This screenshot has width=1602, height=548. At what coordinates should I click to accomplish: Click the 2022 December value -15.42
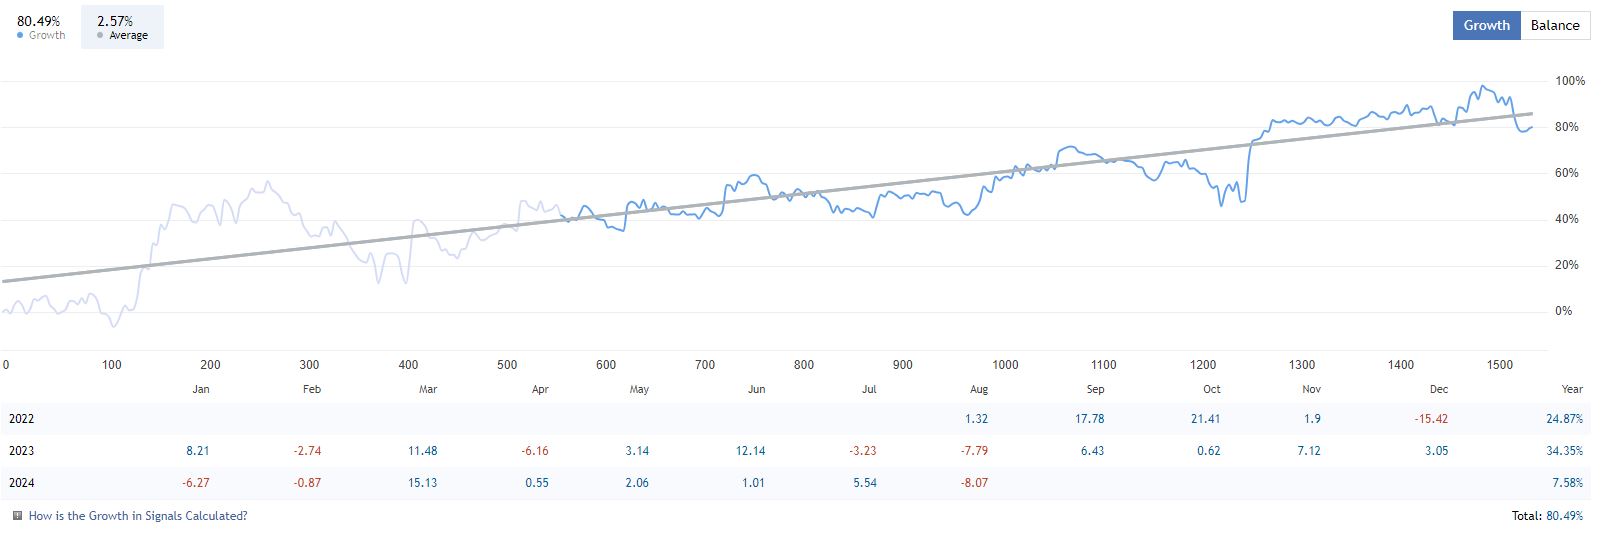tap(1431, 419)
